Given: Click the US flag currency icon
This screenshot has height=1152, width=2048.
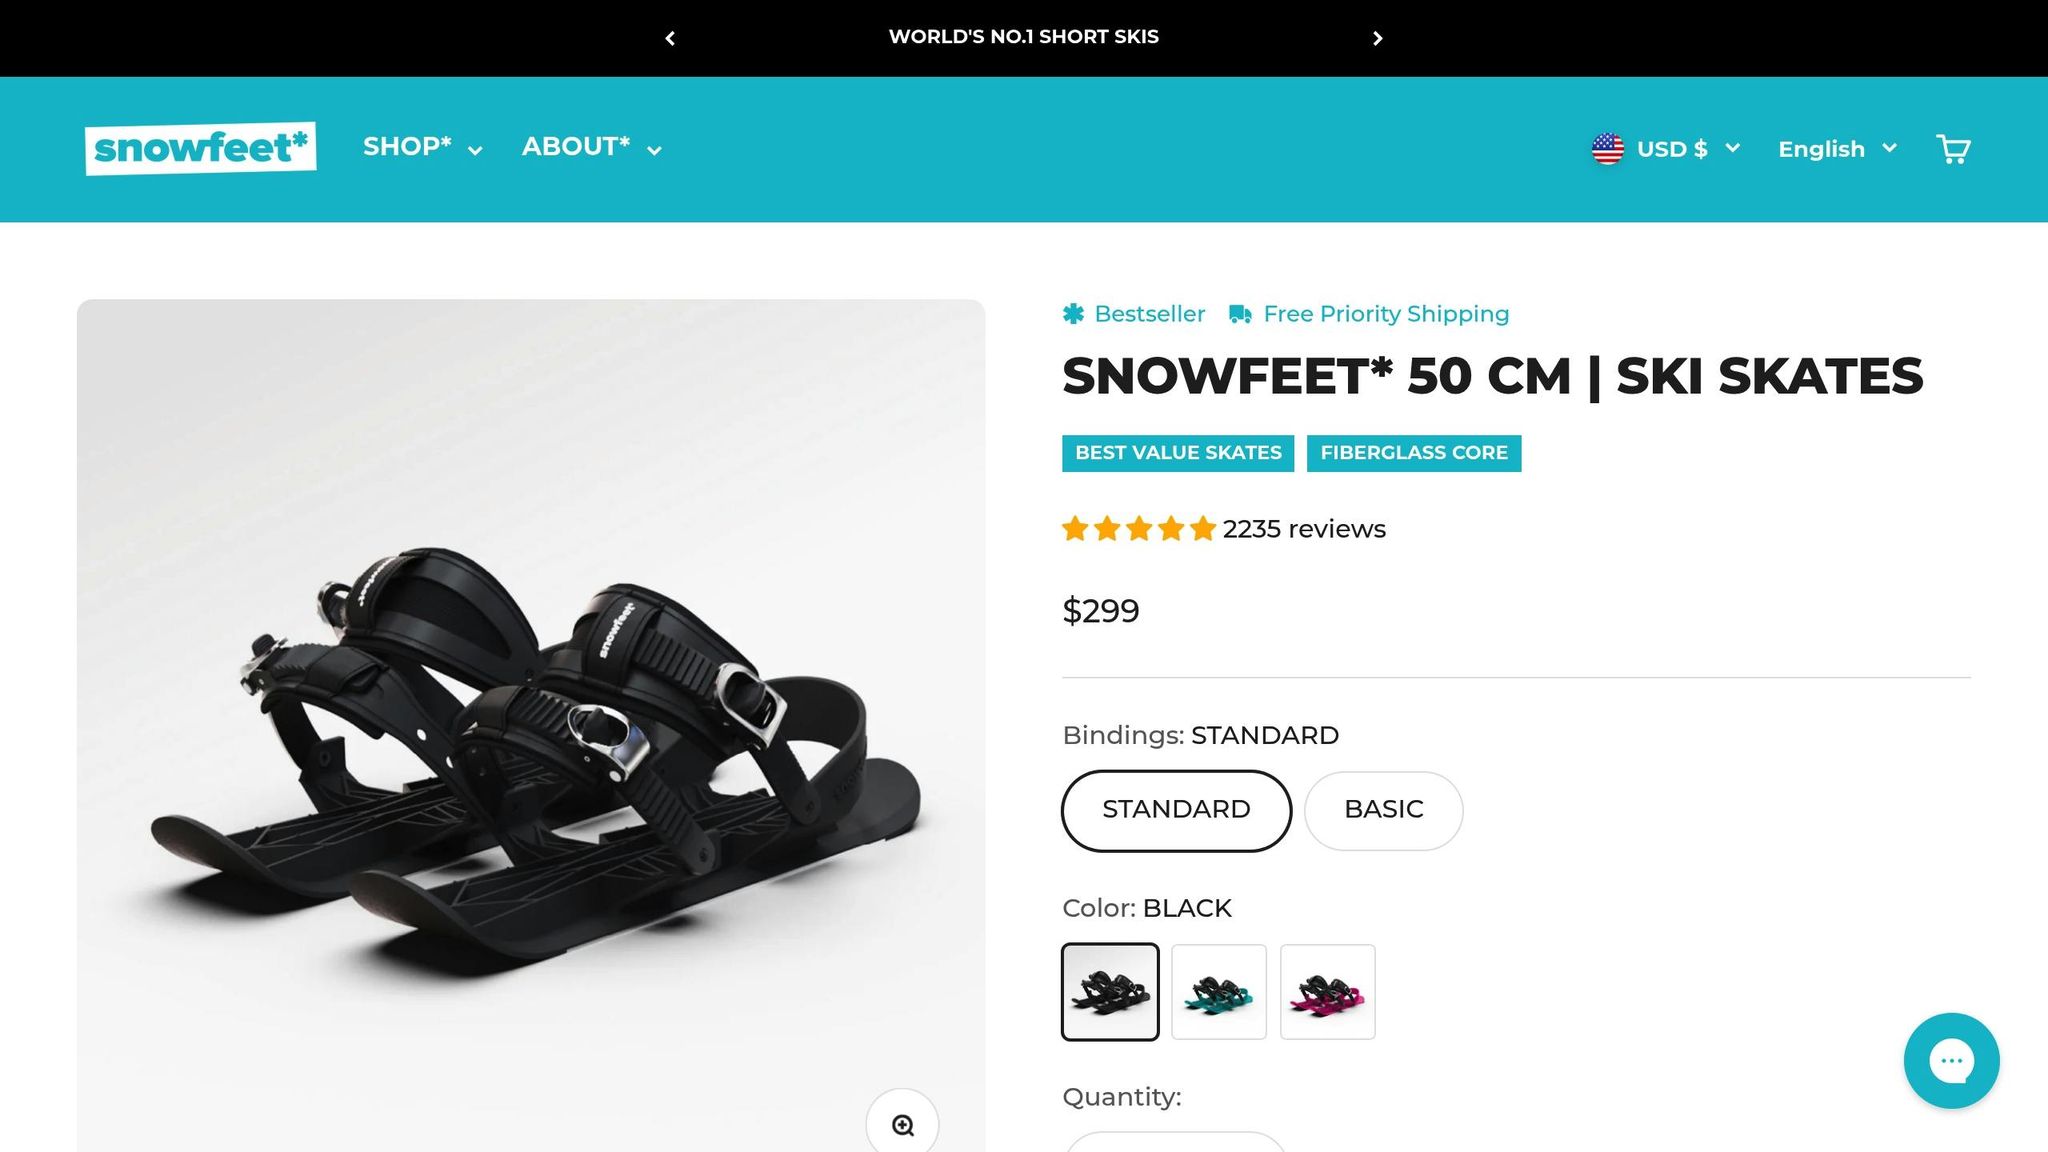Looking at the screenshot, I should coord(1607,148).
